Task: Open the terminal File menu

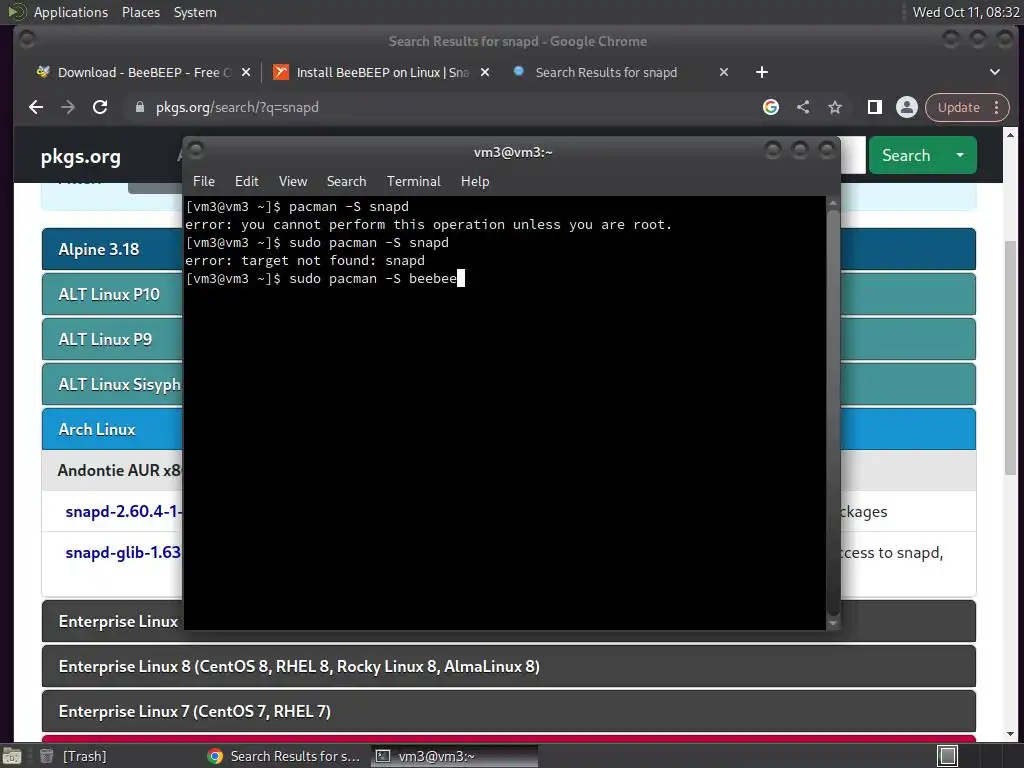Action: (204, 182)
